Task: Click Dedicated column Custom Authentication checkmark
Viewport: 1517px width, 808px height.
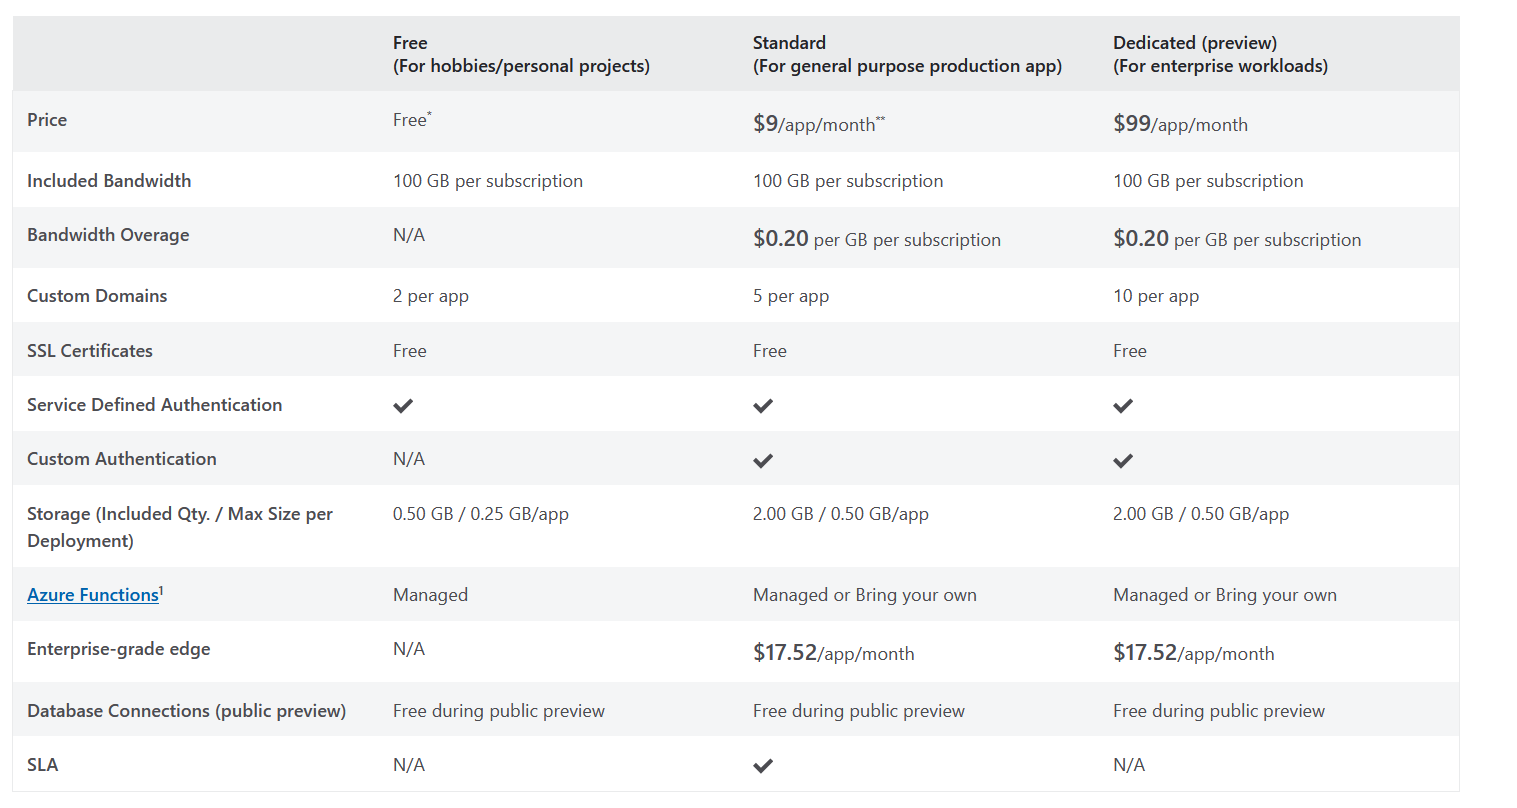Action: pyautogui.click(x=1123, y=461)
